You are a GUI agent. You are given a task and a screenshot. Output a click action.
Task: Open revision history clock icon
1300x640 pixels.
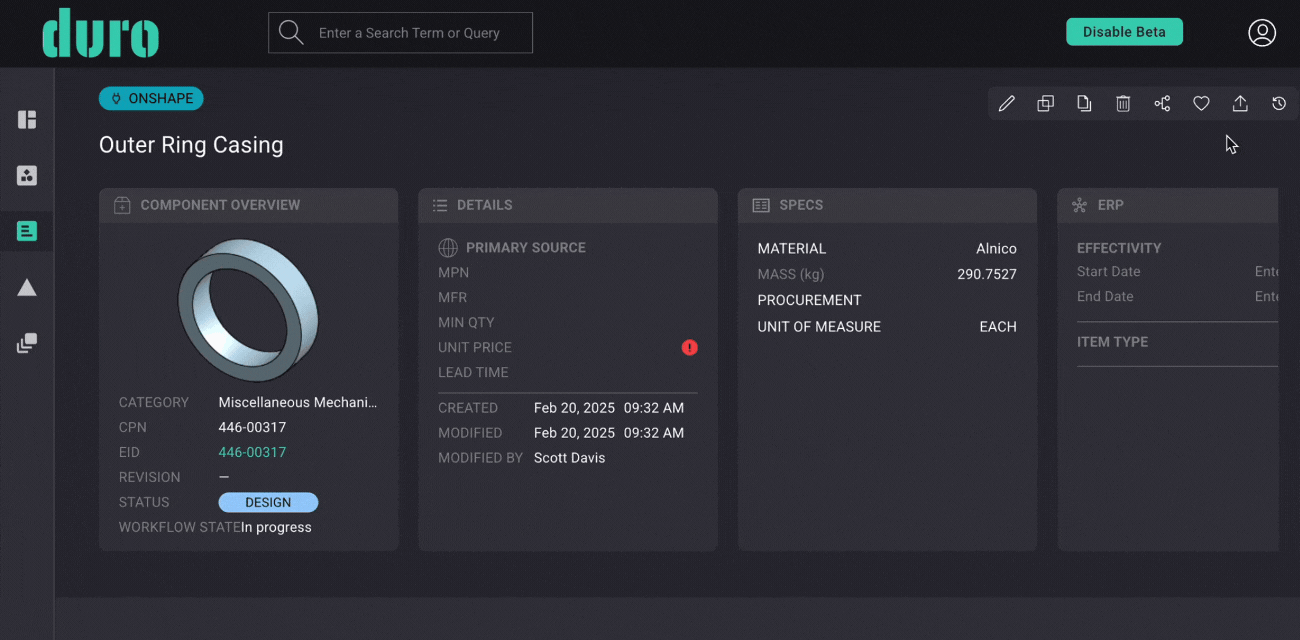point(1279,103)
